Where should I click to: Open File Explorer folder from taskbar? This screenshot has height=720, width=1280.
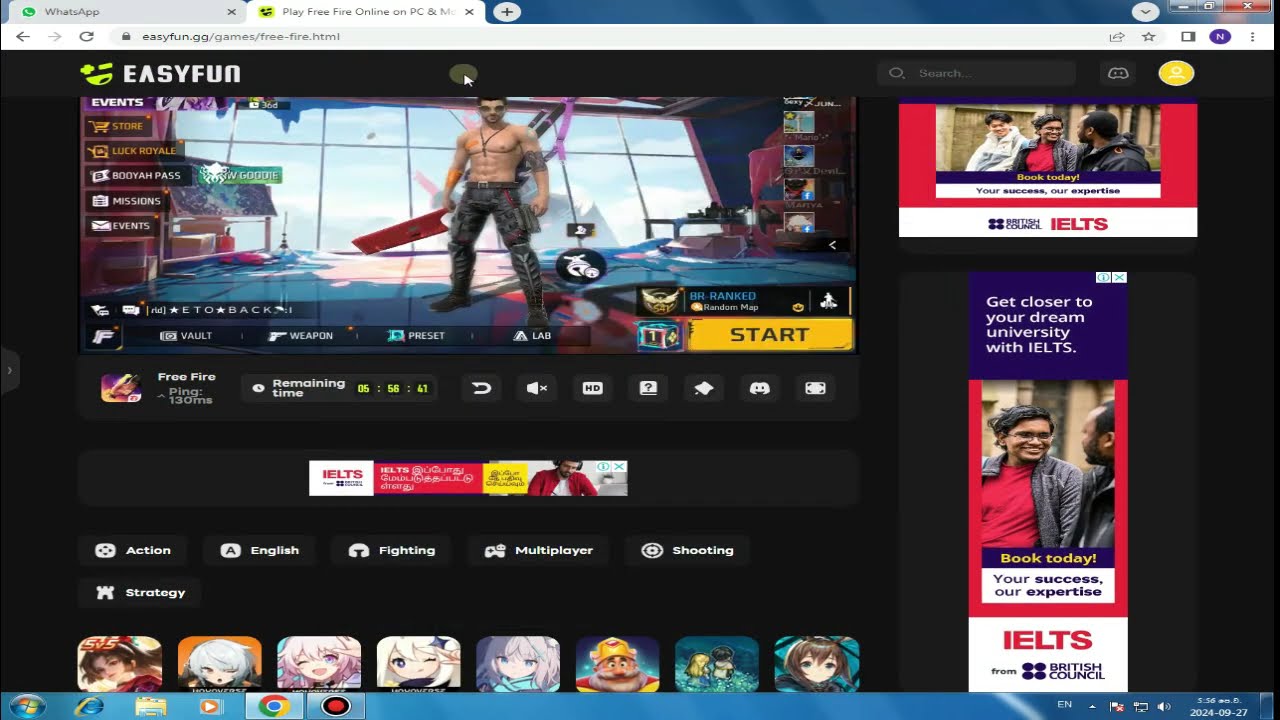151,706
